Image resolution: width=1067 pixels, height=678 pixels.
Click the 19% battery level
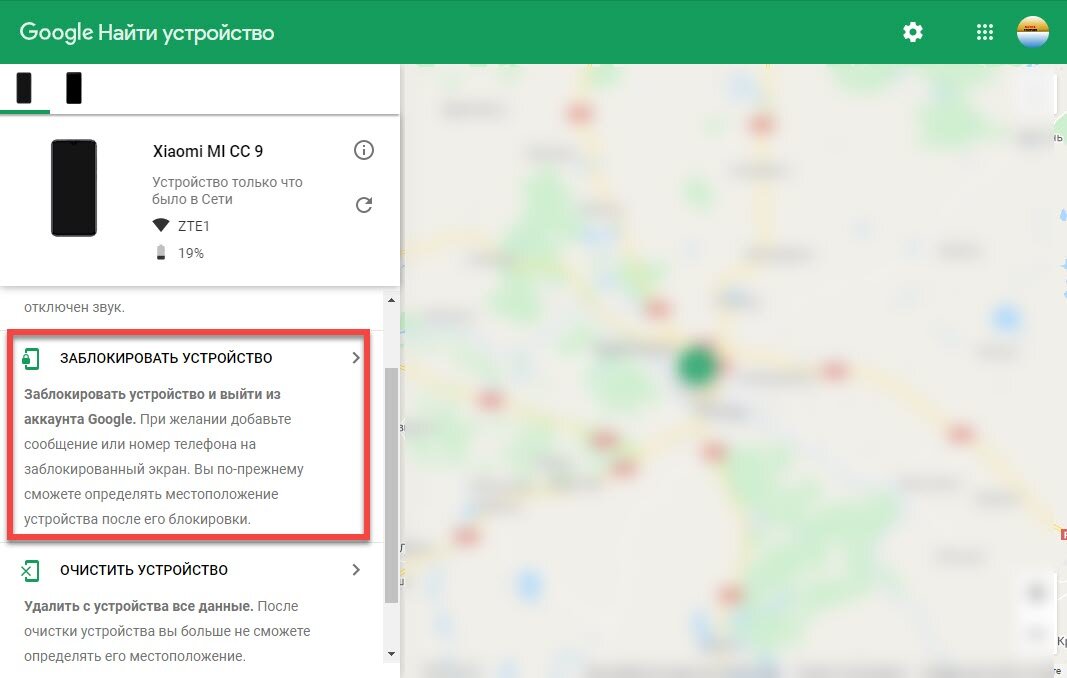tap(191, 253)
